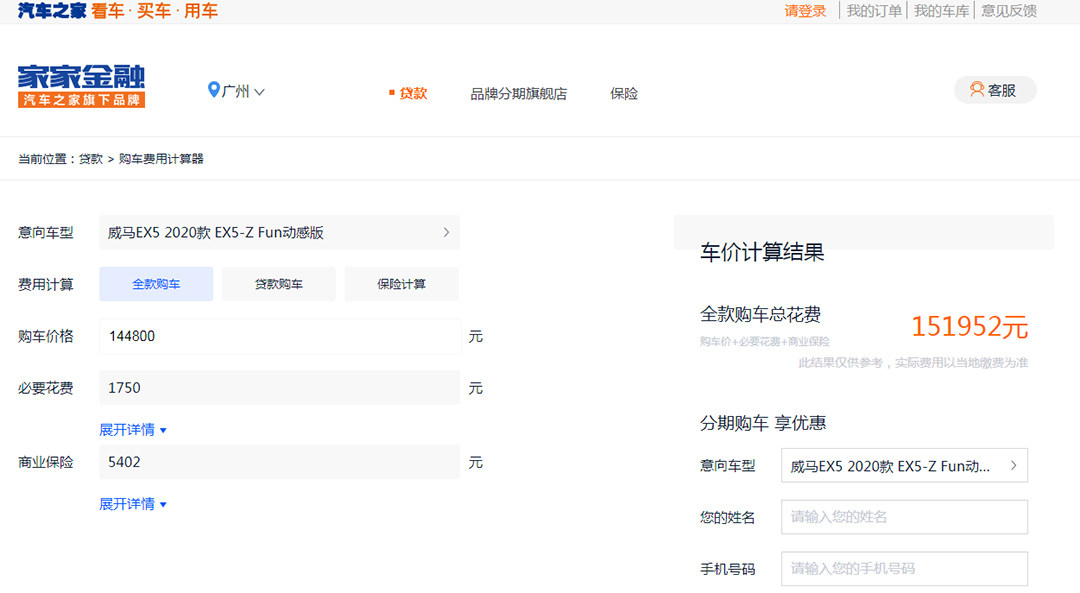Open 意向车型 selector in 分期购车 panel

(903, 466)
